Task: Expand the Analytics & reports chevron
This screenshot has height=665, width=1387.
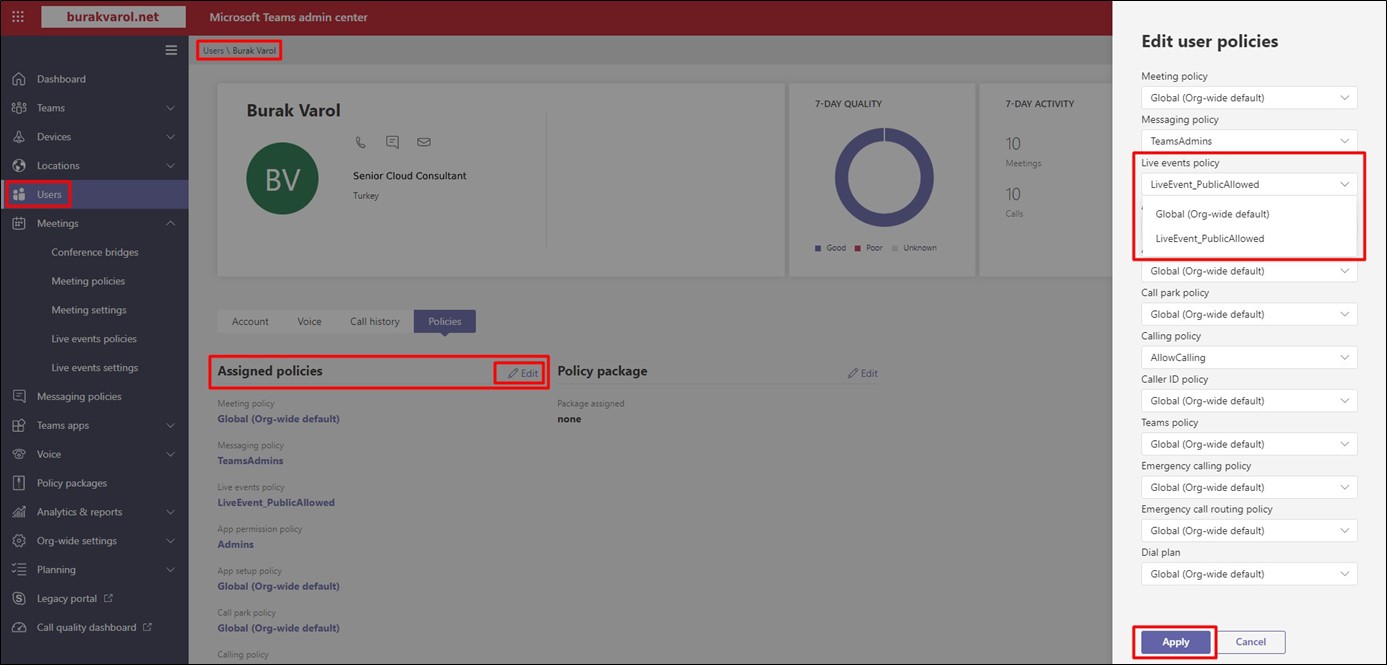Action: point(170,512)
